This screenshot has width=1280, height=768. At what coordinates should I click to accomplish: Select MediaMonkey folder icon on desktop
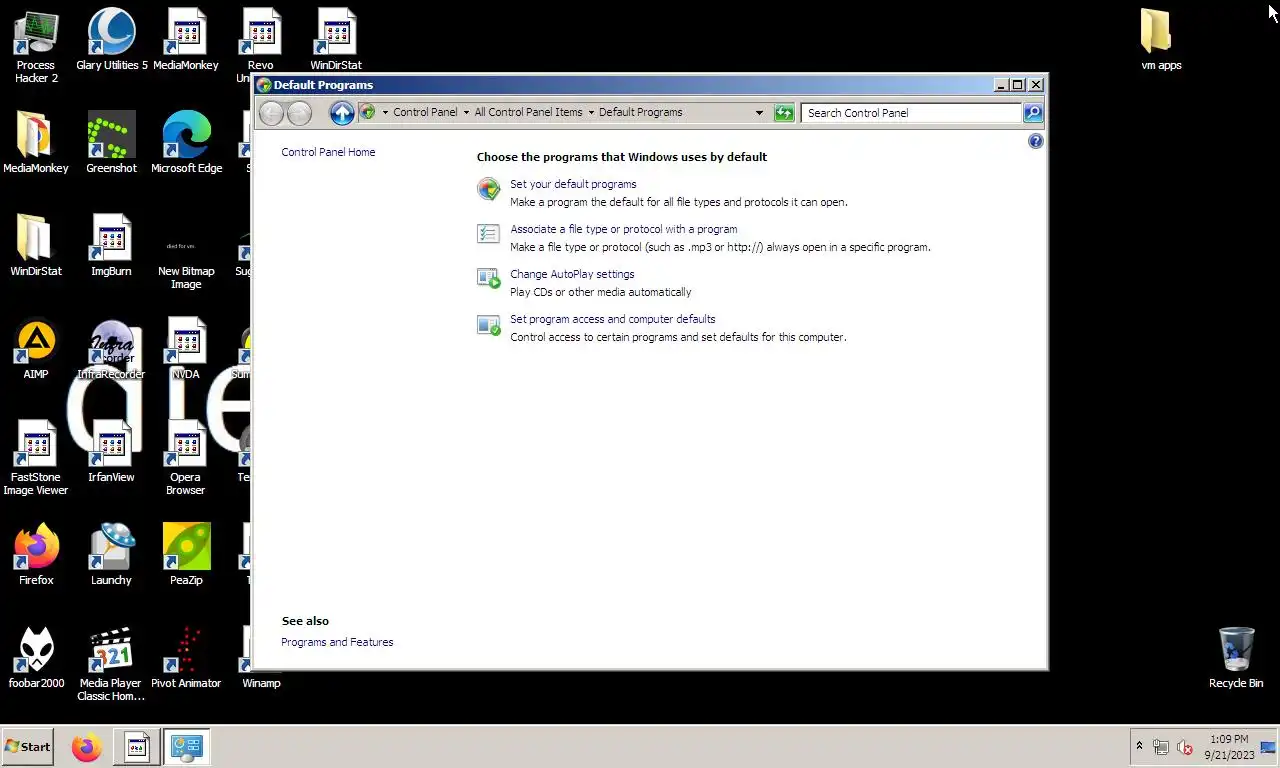point(36,143)
